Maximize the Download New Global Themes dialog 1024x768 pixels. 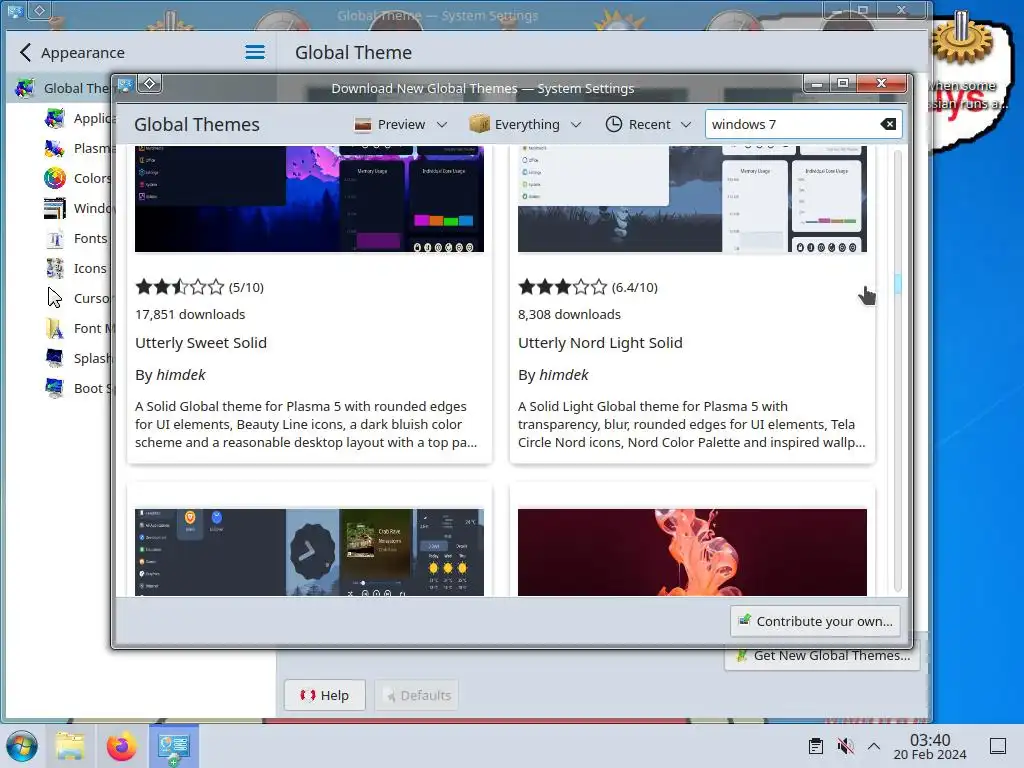point(843,84)
